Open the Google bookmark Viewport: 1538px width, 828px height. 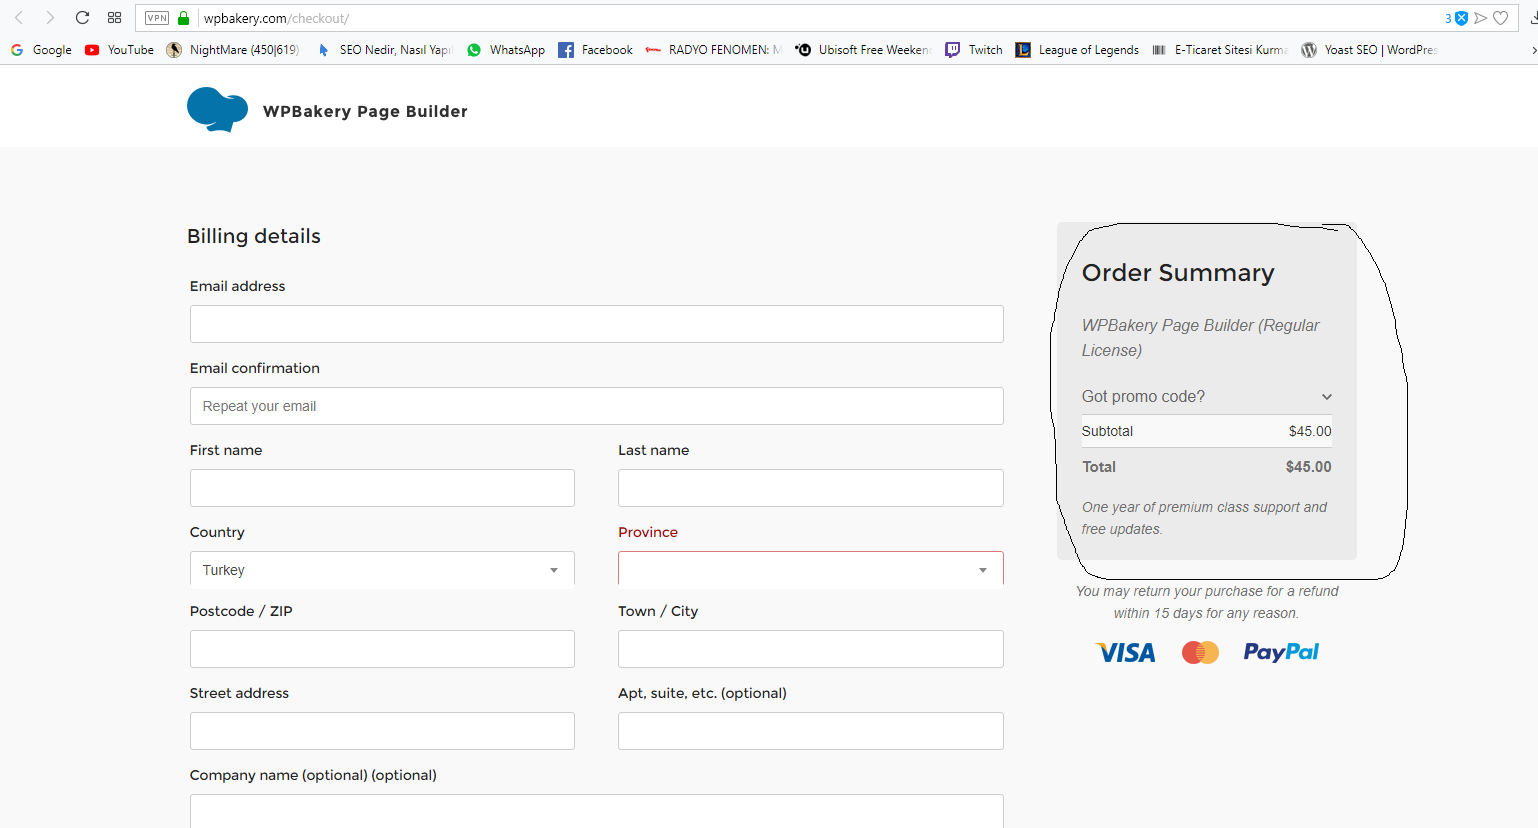tap(42, 50)
